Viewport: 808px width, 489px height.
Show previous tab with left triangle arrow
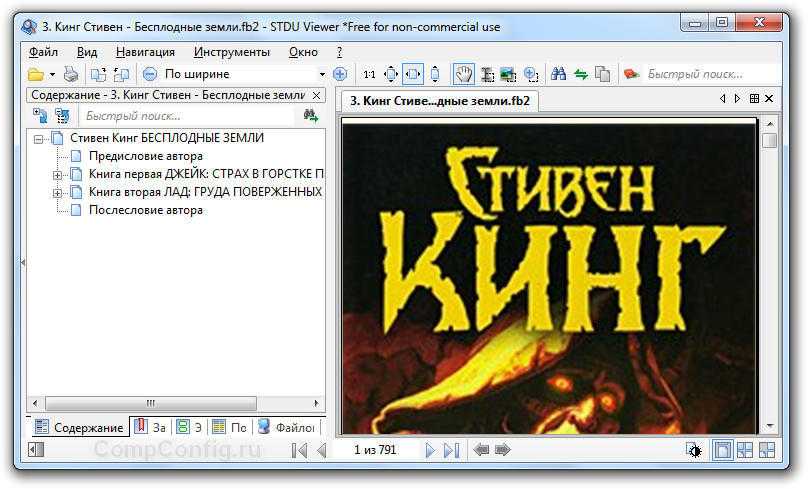click(722, 98)
